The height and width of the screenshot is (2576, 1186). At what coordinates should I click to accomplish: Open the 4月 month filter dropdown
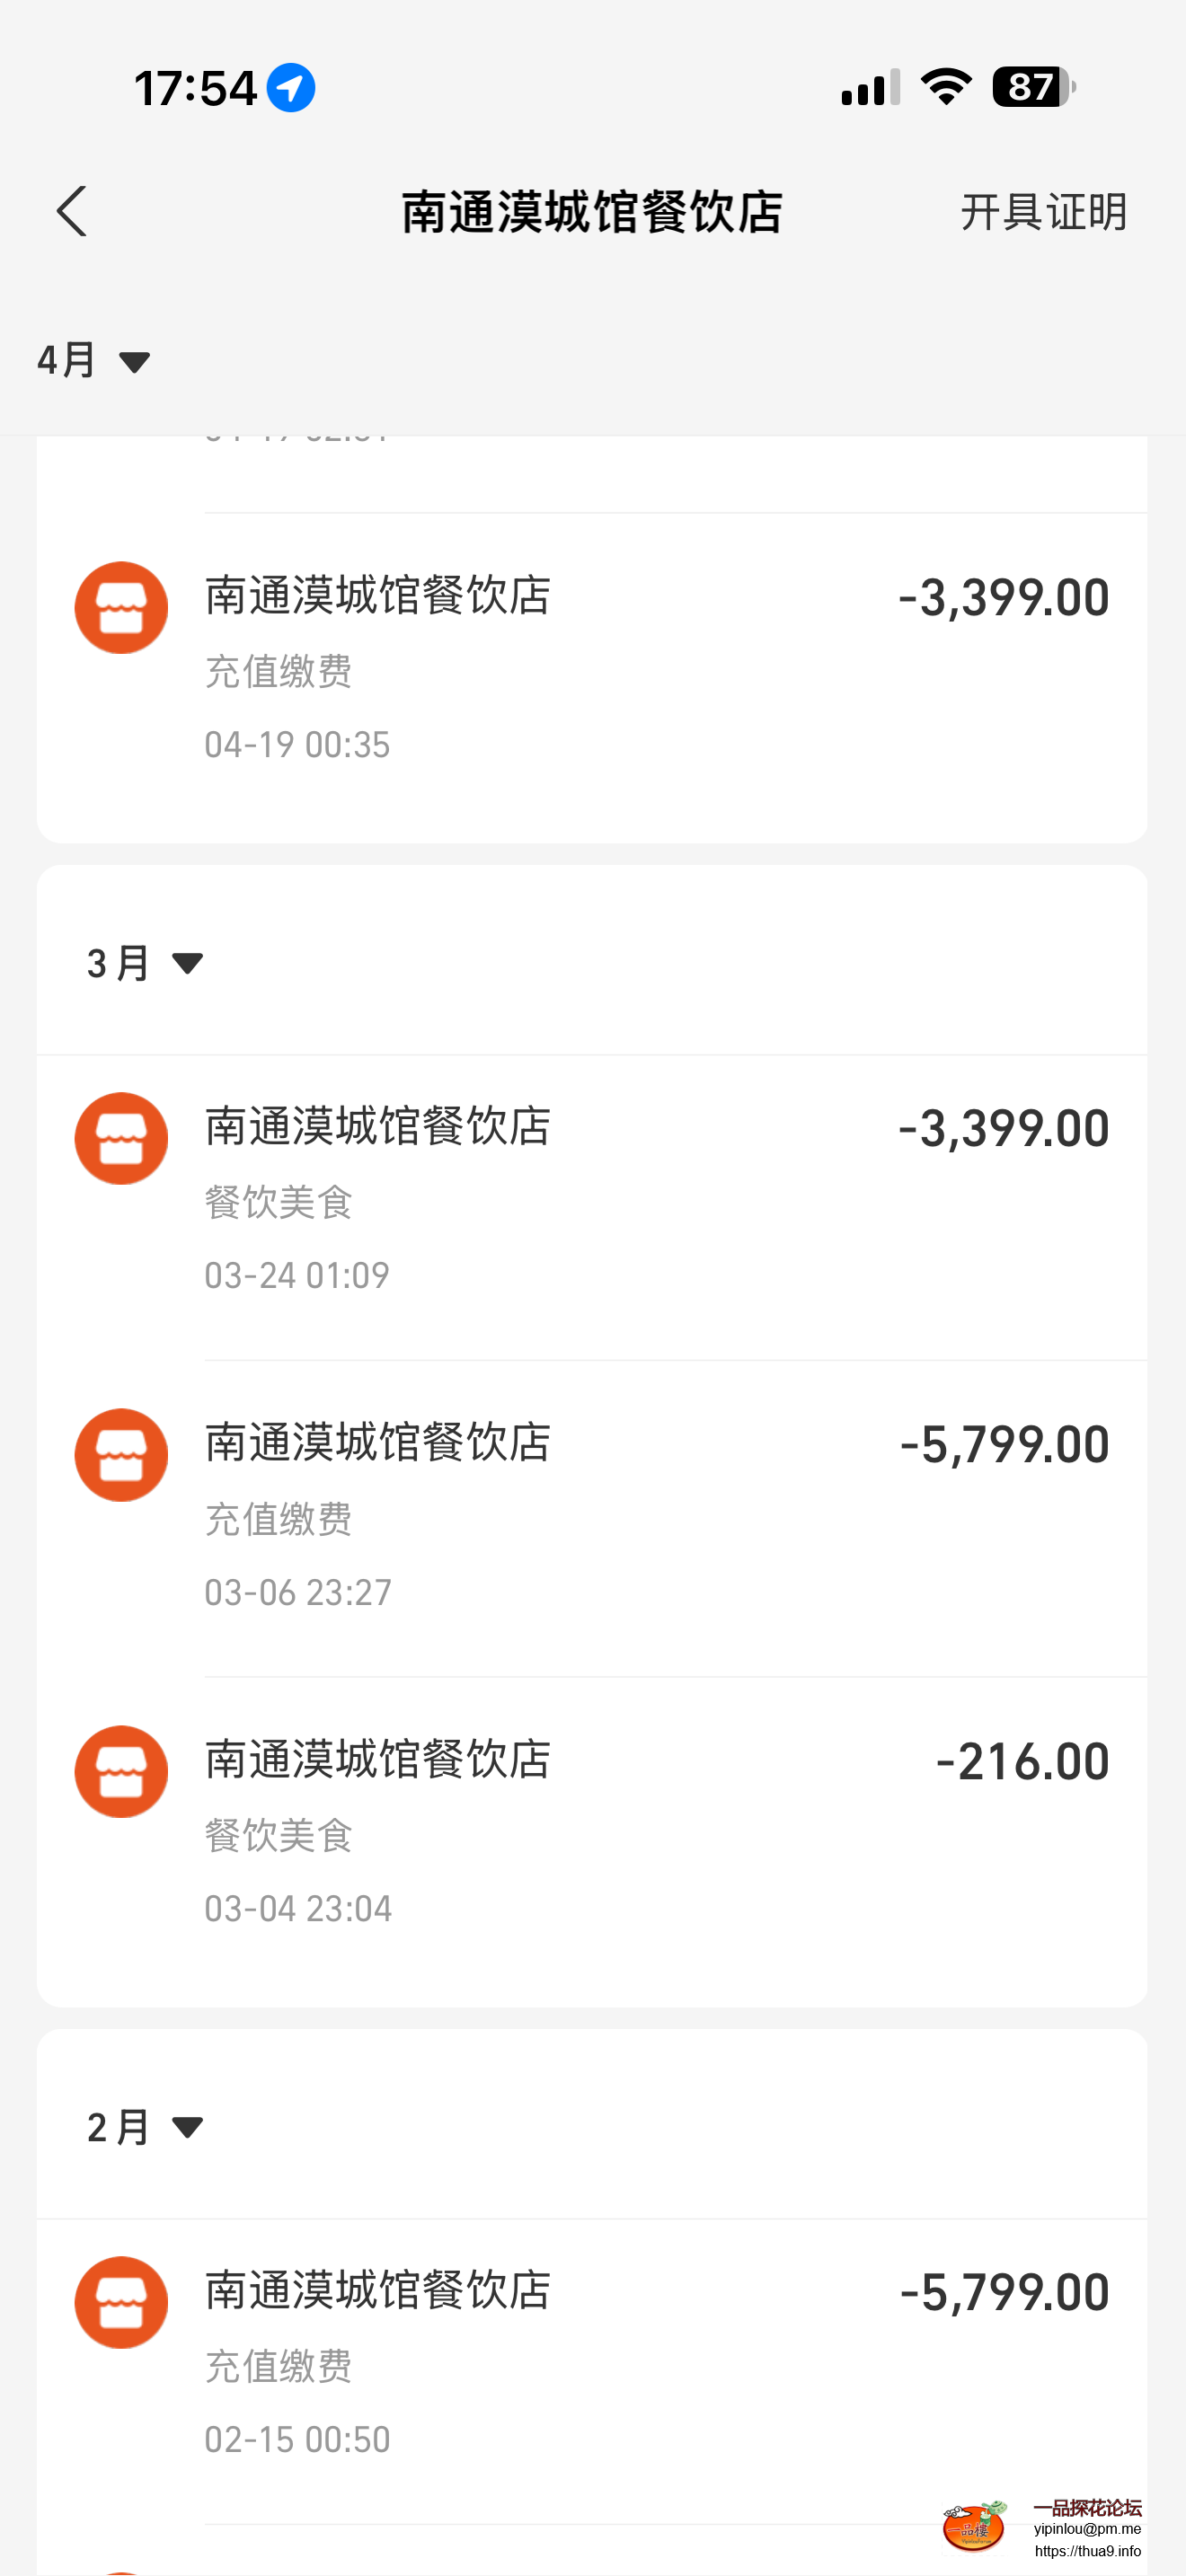(94, 360)
